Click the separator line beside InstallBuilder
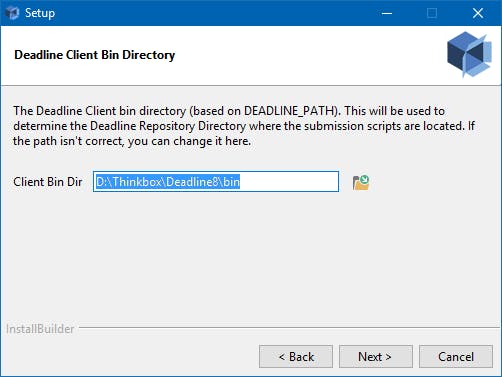The image size is (502, 377). [289, 328]
